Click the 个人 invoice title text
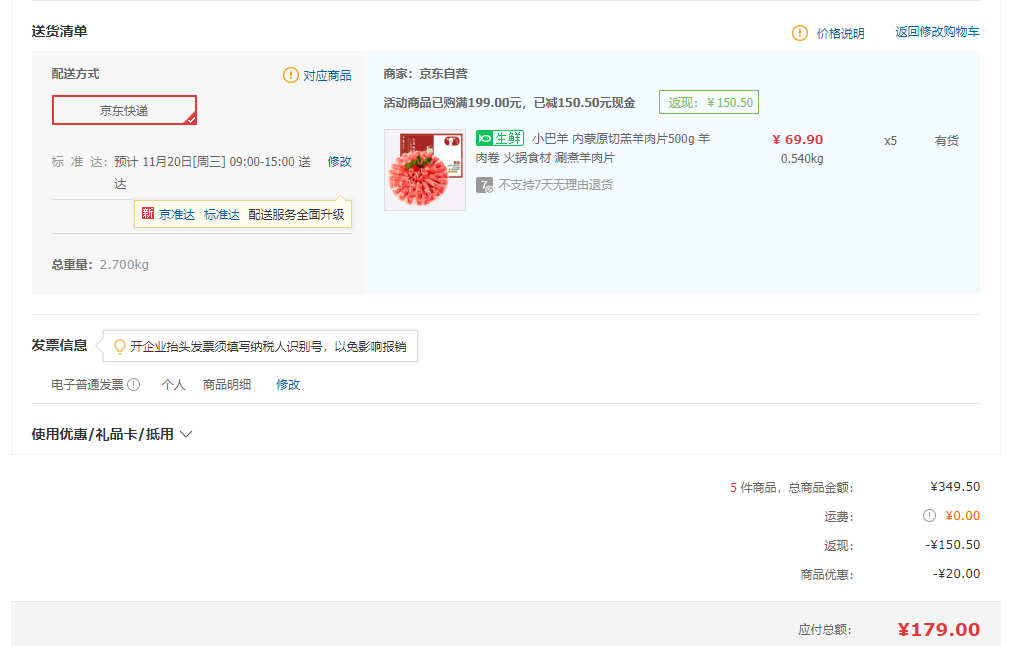 pos(173,385)
